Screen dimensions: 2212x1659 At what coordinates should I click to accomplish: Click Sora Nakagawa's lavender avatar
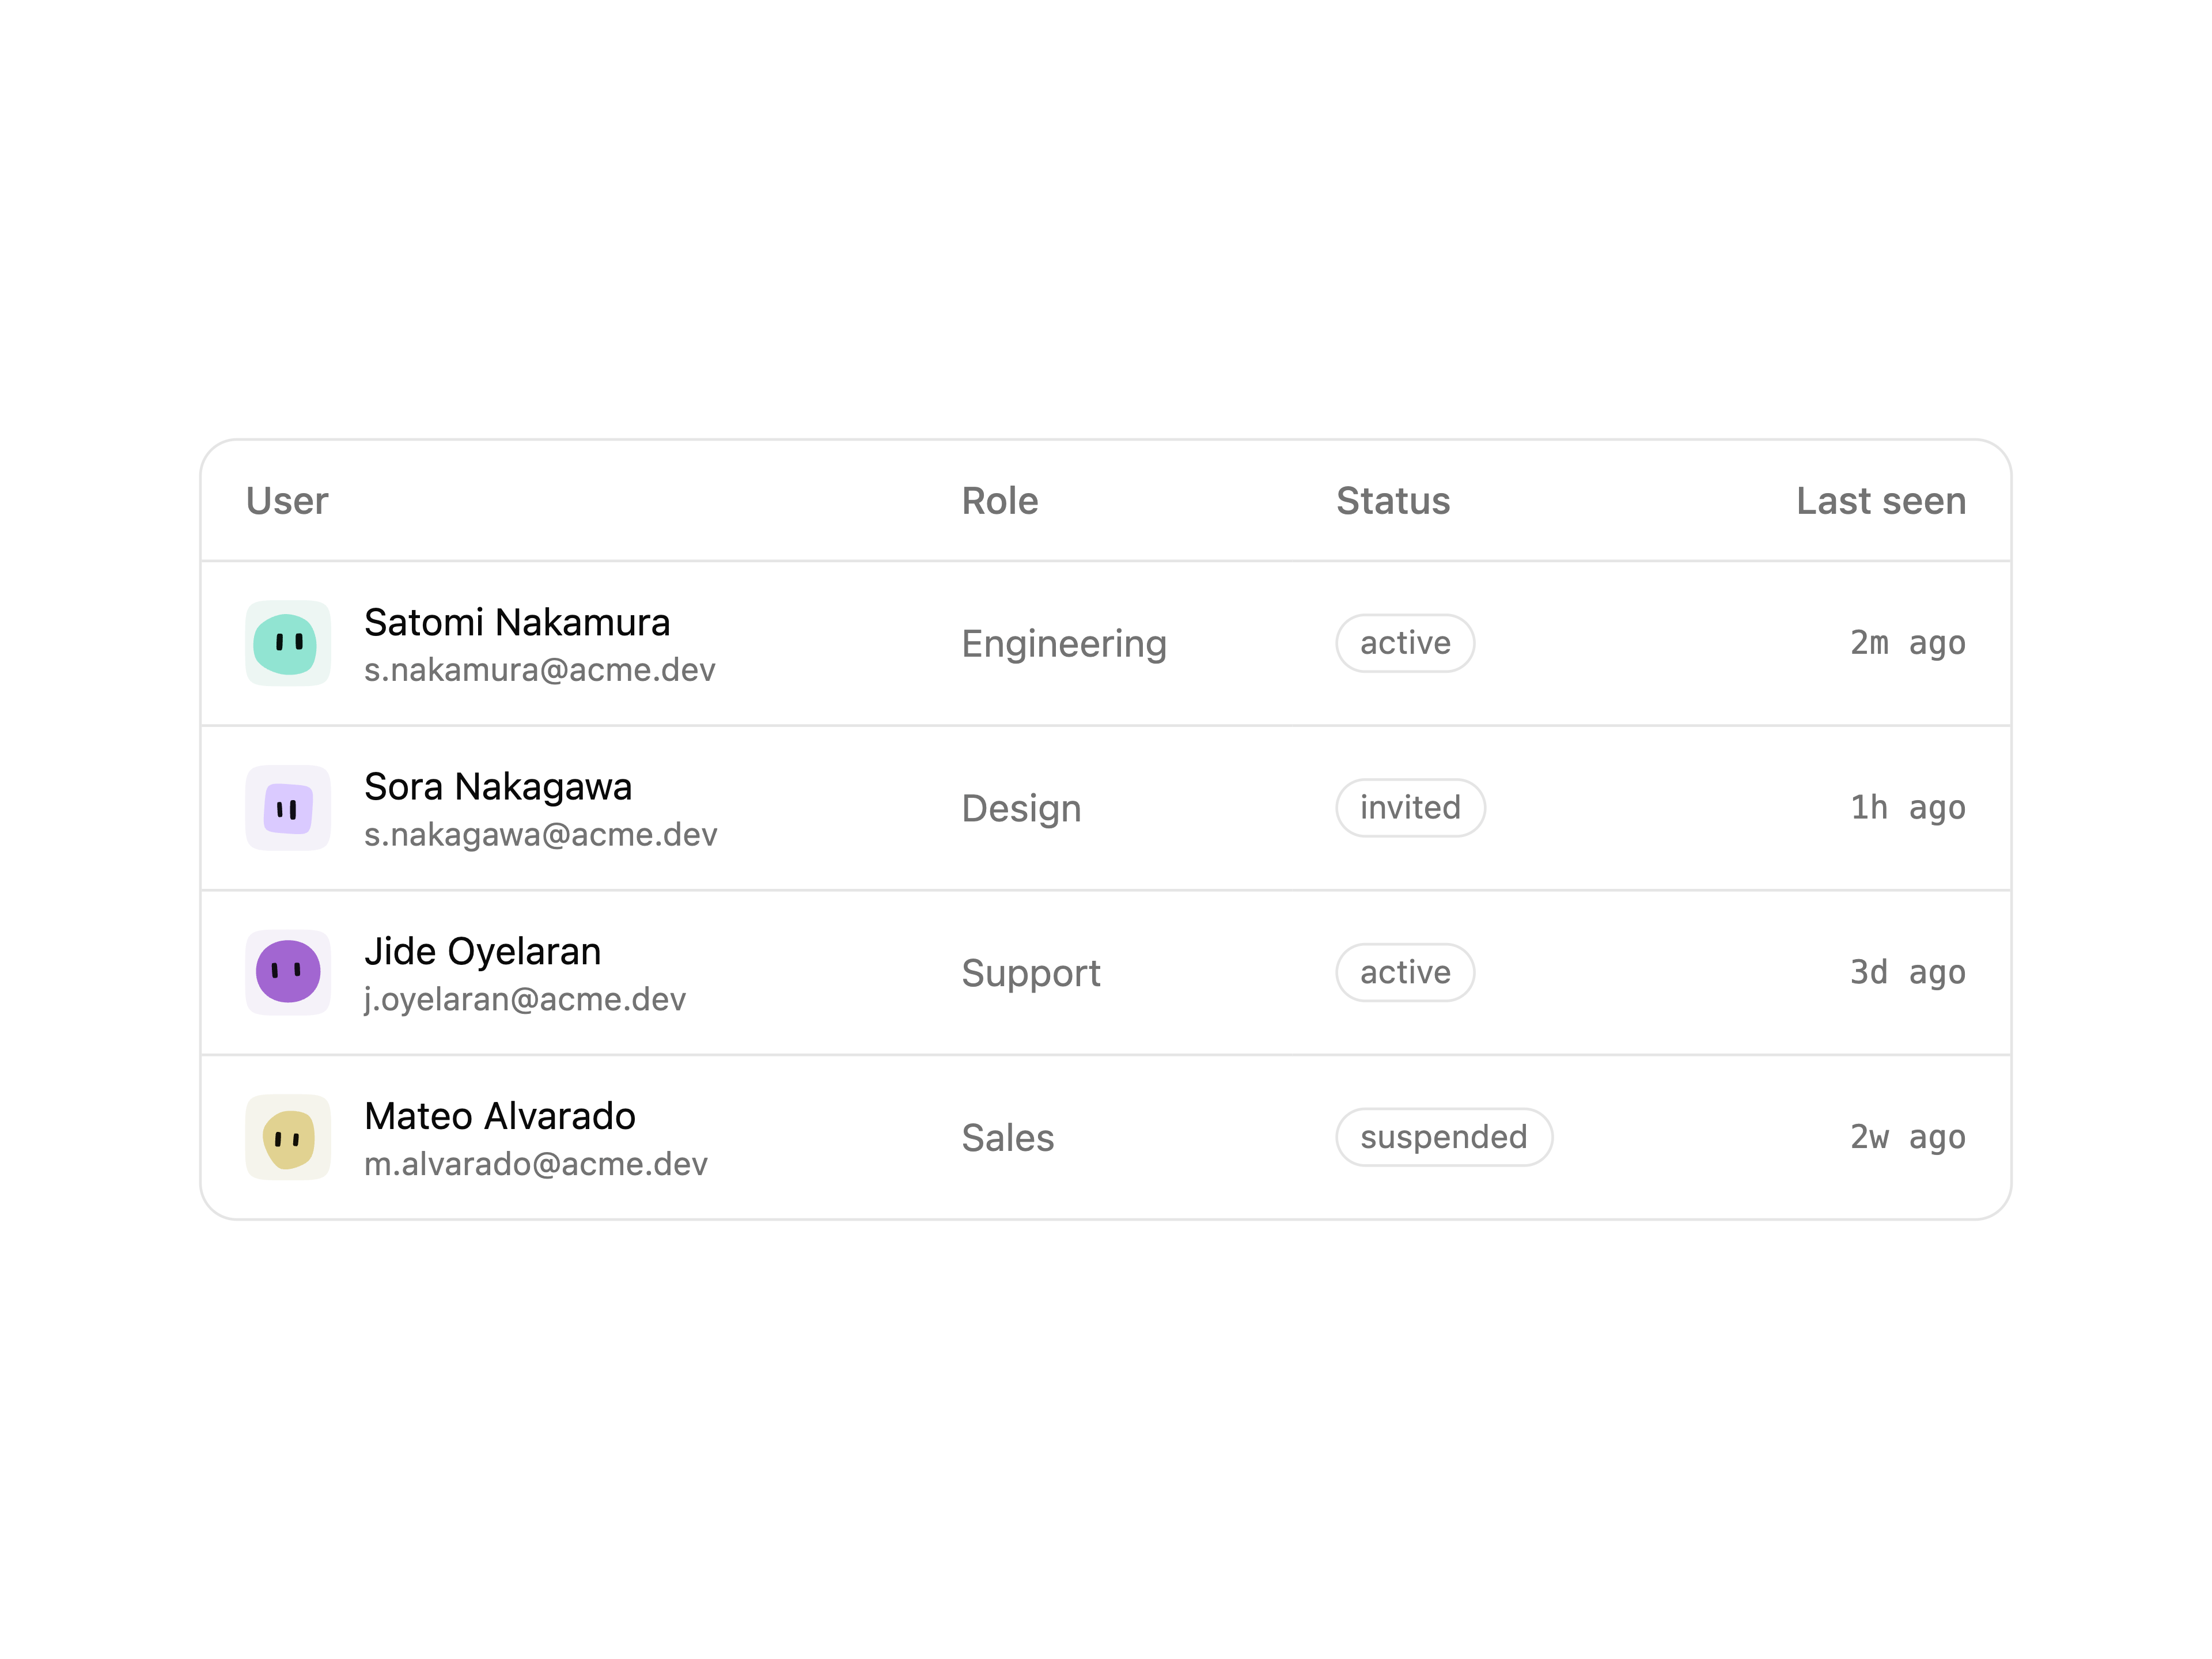288,808
